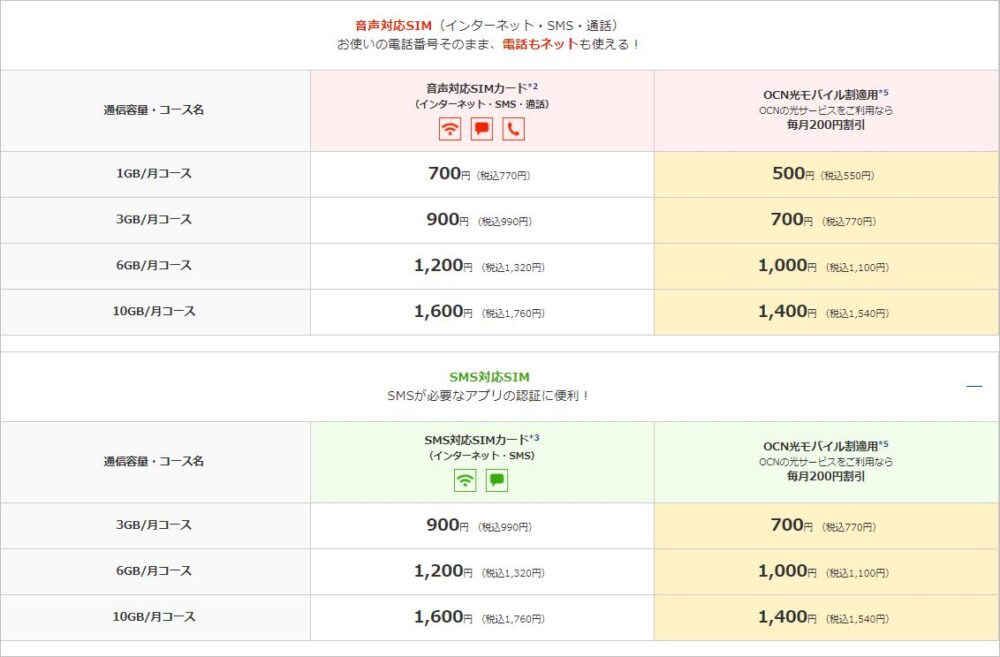This screenshot has height=657, width=1000.
Task: Click the 1,400円 discounted price in SMS table
Action: tap(786, 617)
